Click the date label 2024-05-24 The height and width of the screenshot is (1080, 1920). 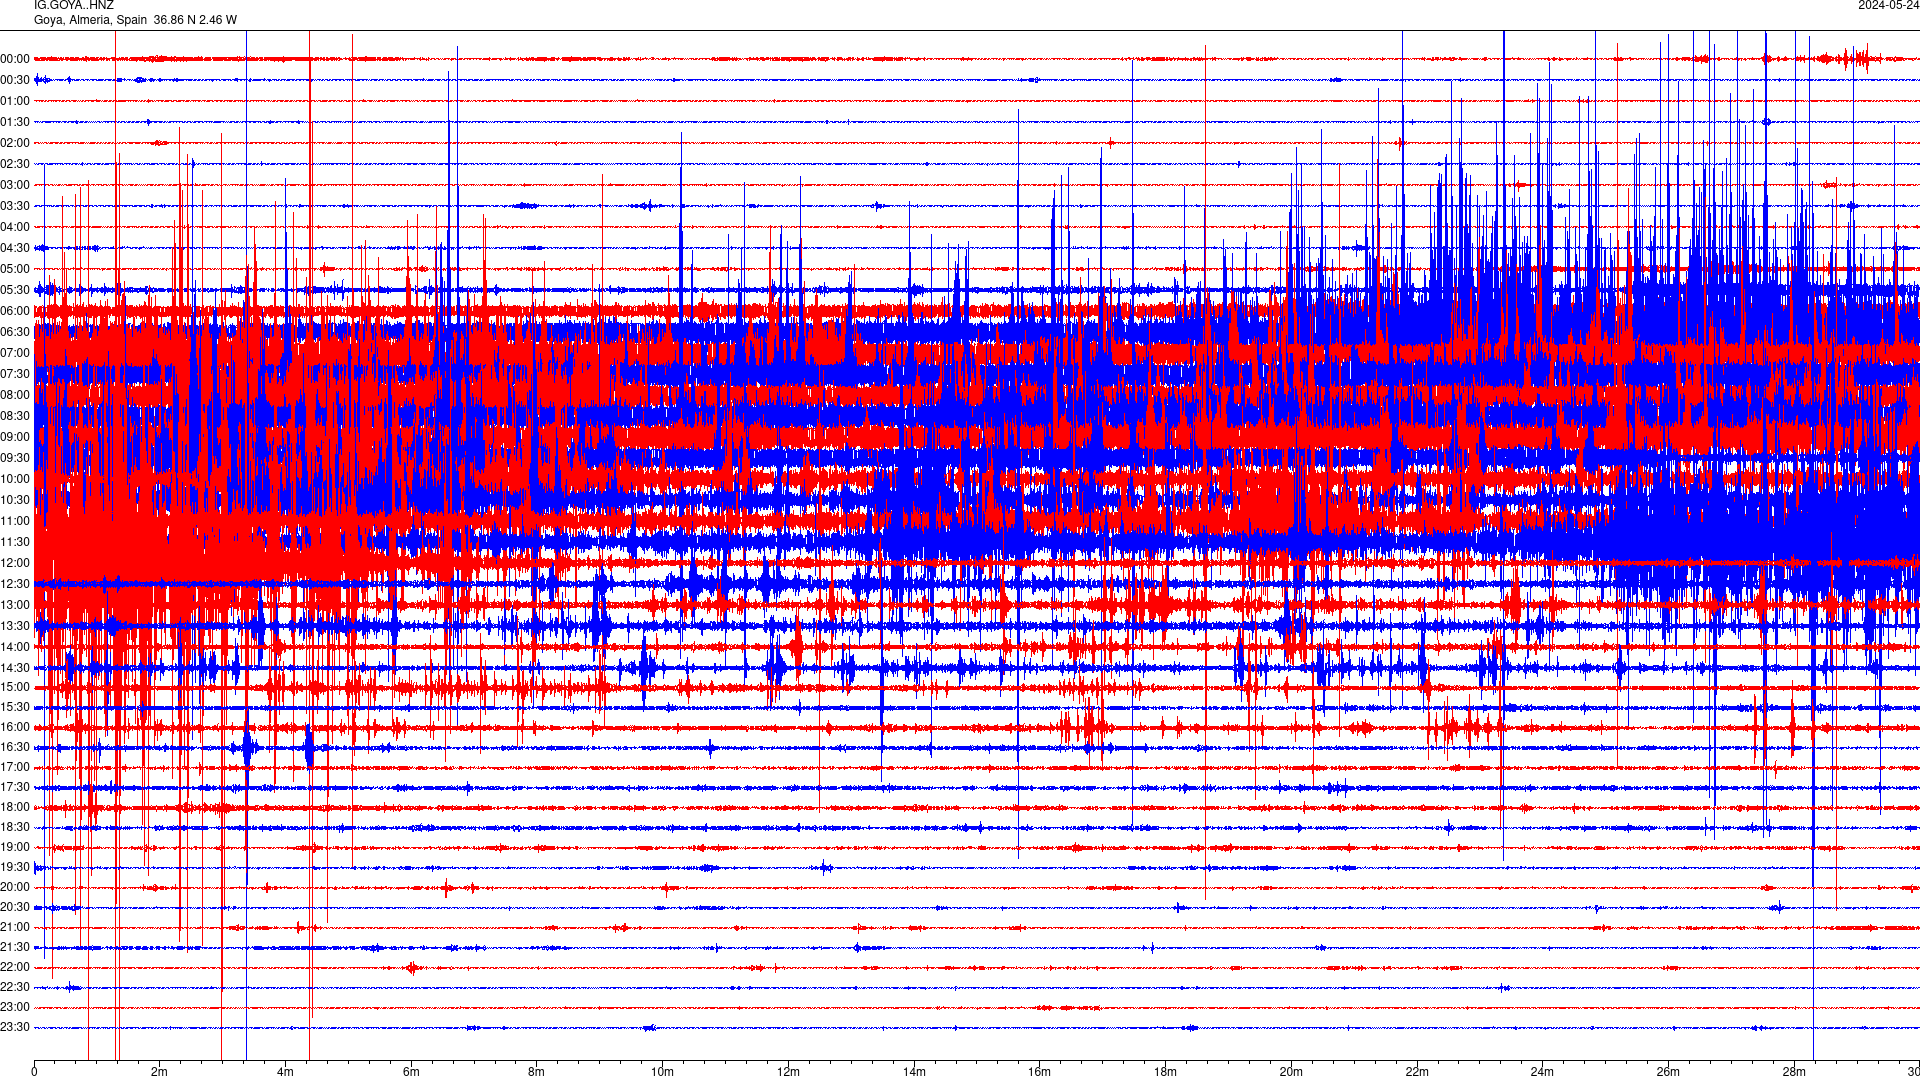pos(1888,6)
